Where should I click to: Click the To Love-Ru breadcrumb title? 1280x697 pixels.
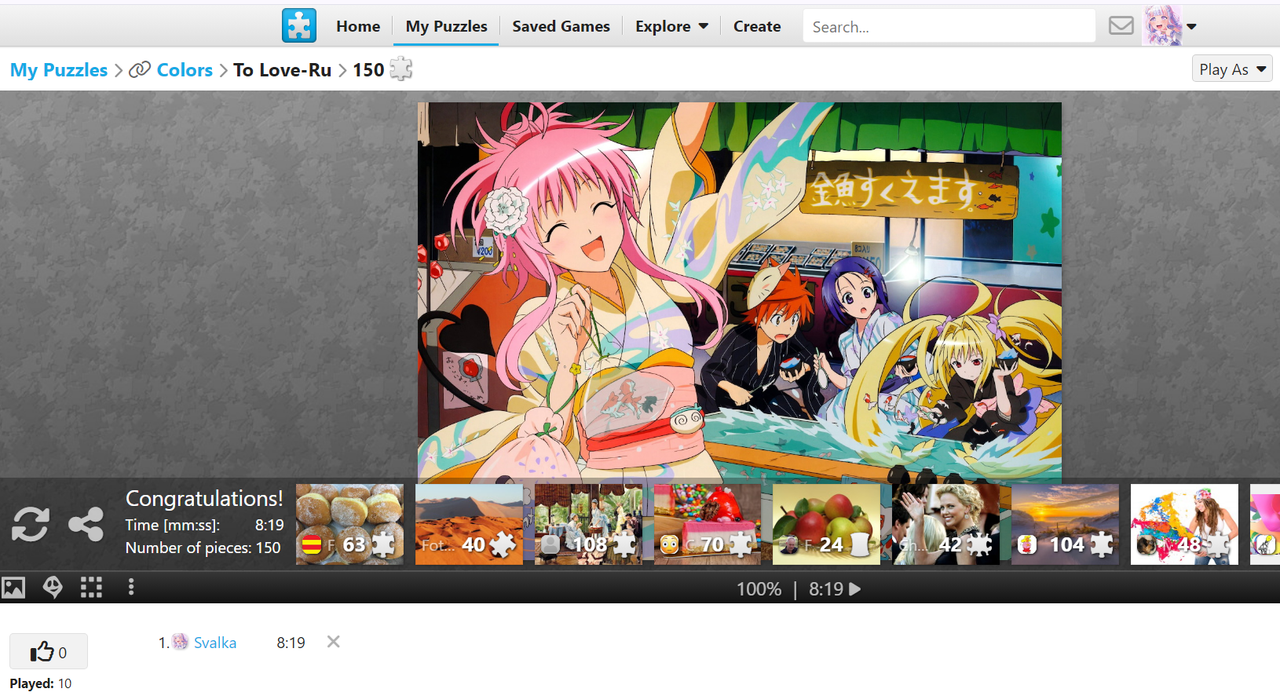tap(282, 70)
